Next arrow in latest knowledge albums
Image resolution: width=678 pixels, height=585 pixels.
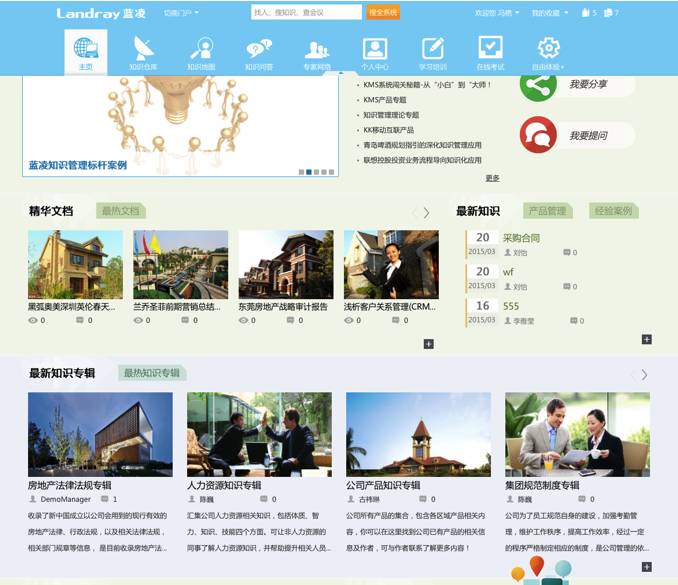644,375
